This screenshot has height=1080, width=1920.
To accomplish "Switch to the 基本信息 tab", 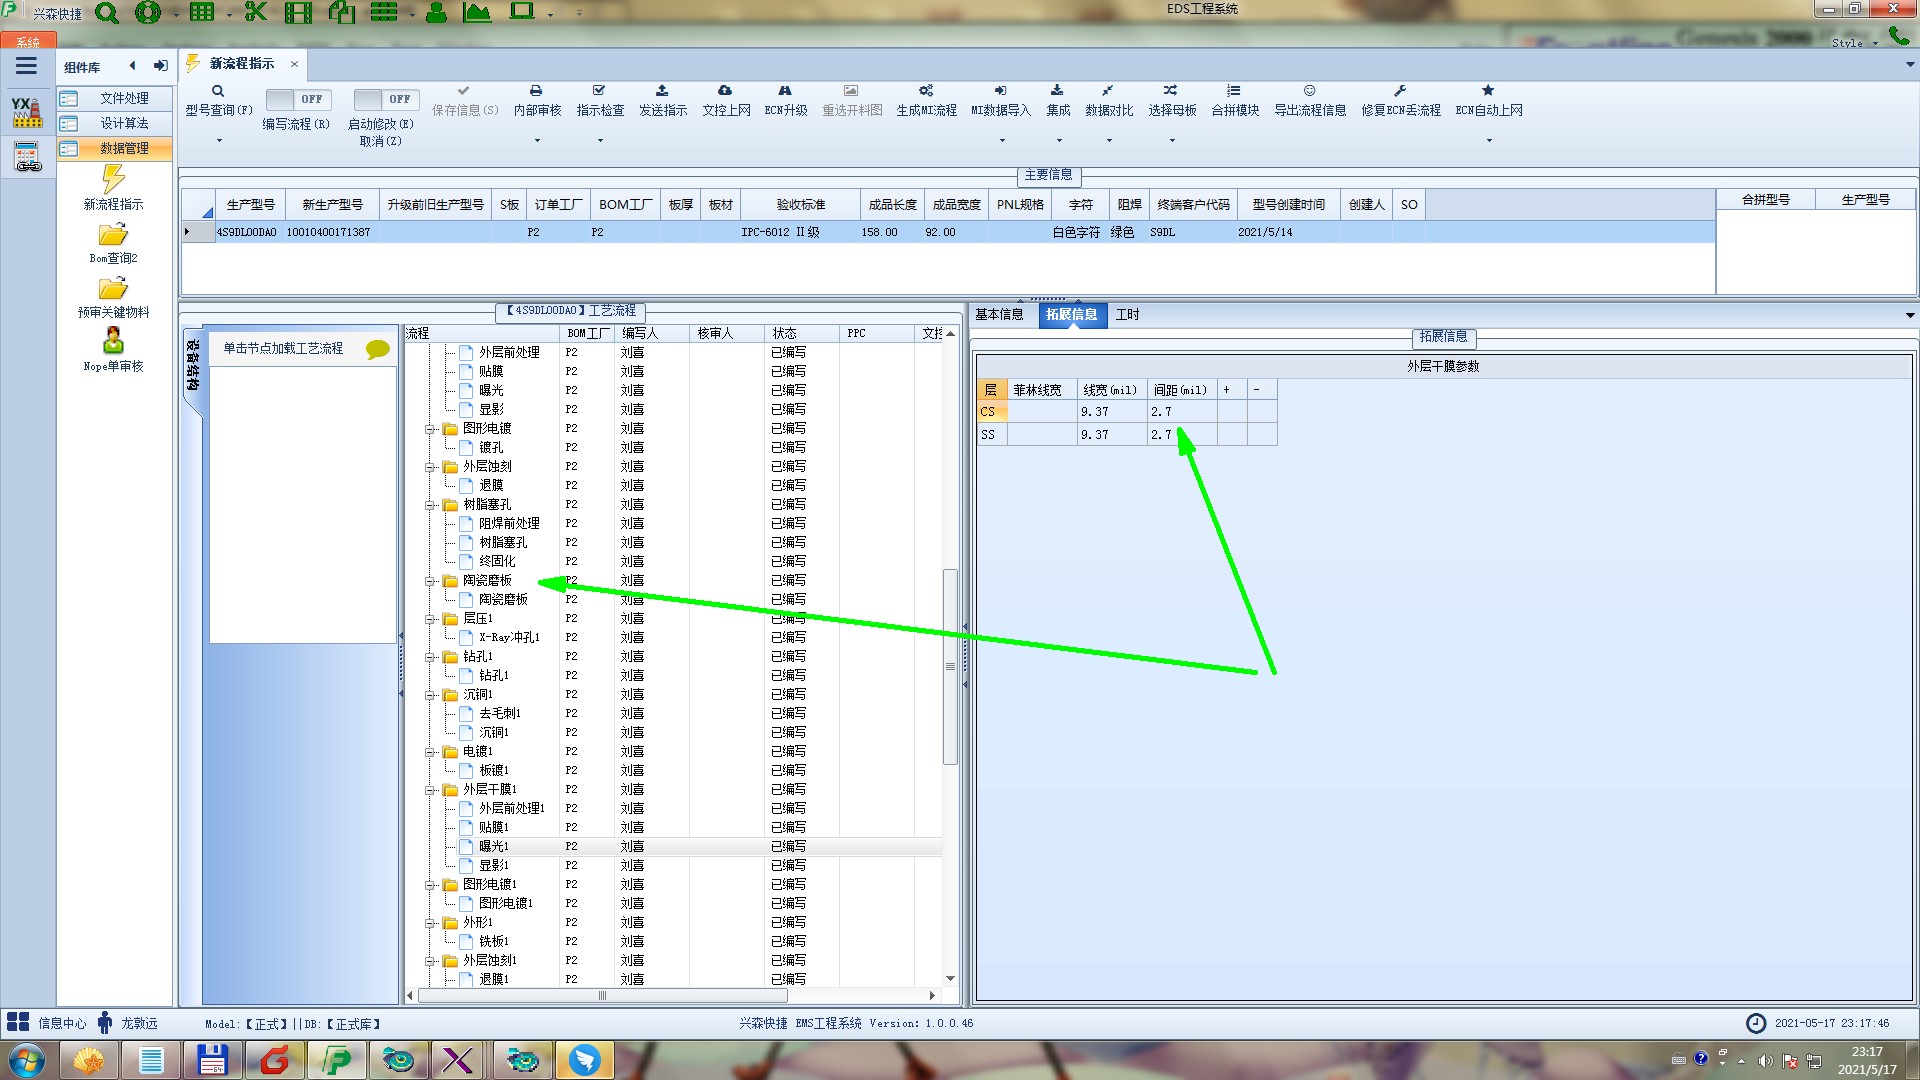I will pos(999,314).
